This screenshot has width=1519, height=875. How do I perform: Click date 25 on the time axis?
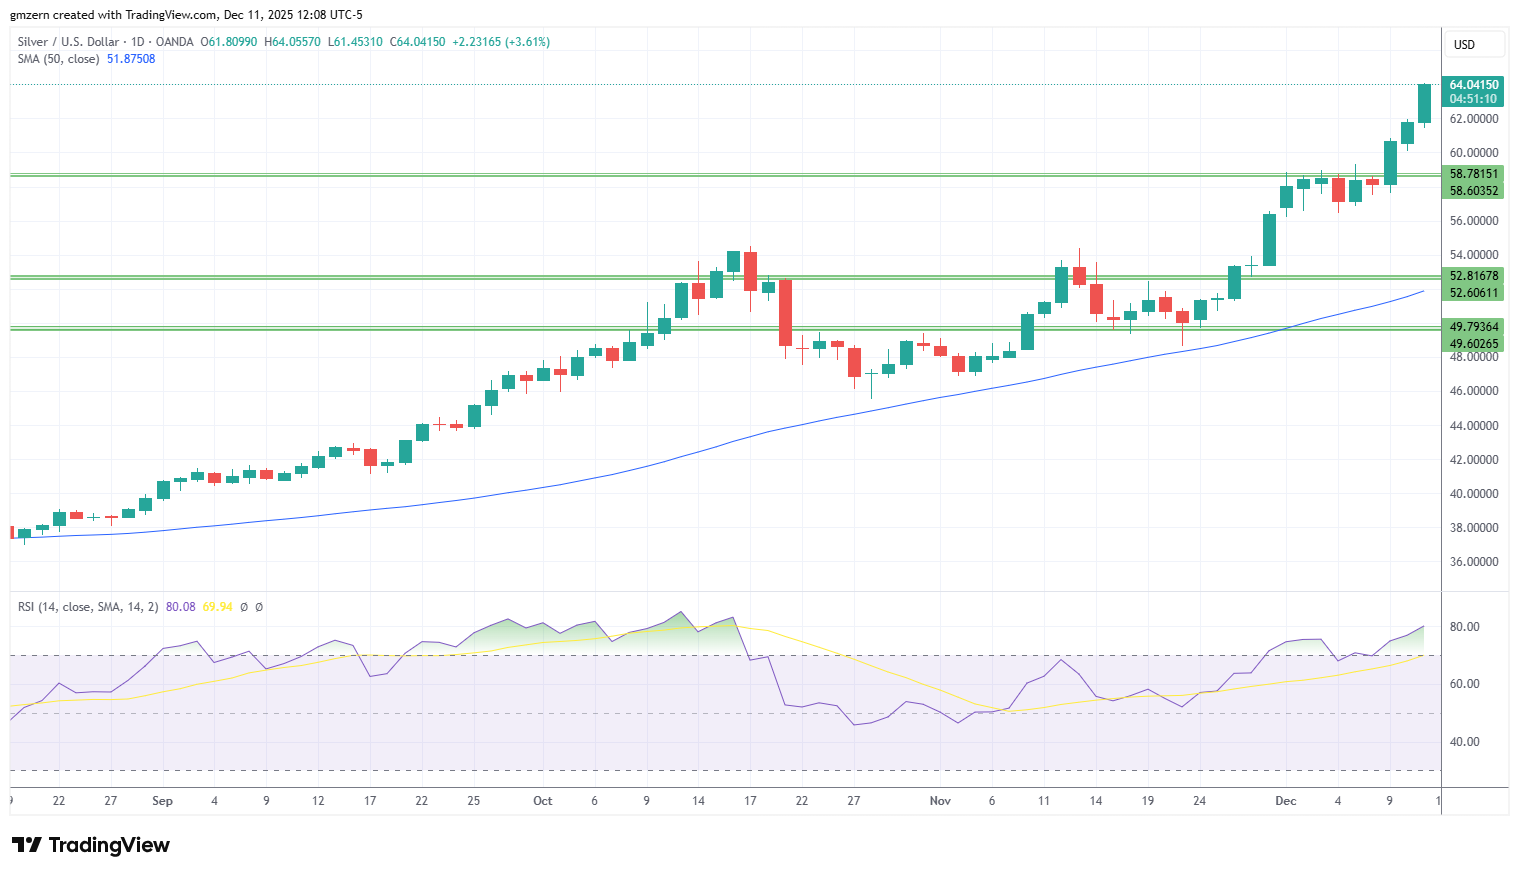click(474, 801)
